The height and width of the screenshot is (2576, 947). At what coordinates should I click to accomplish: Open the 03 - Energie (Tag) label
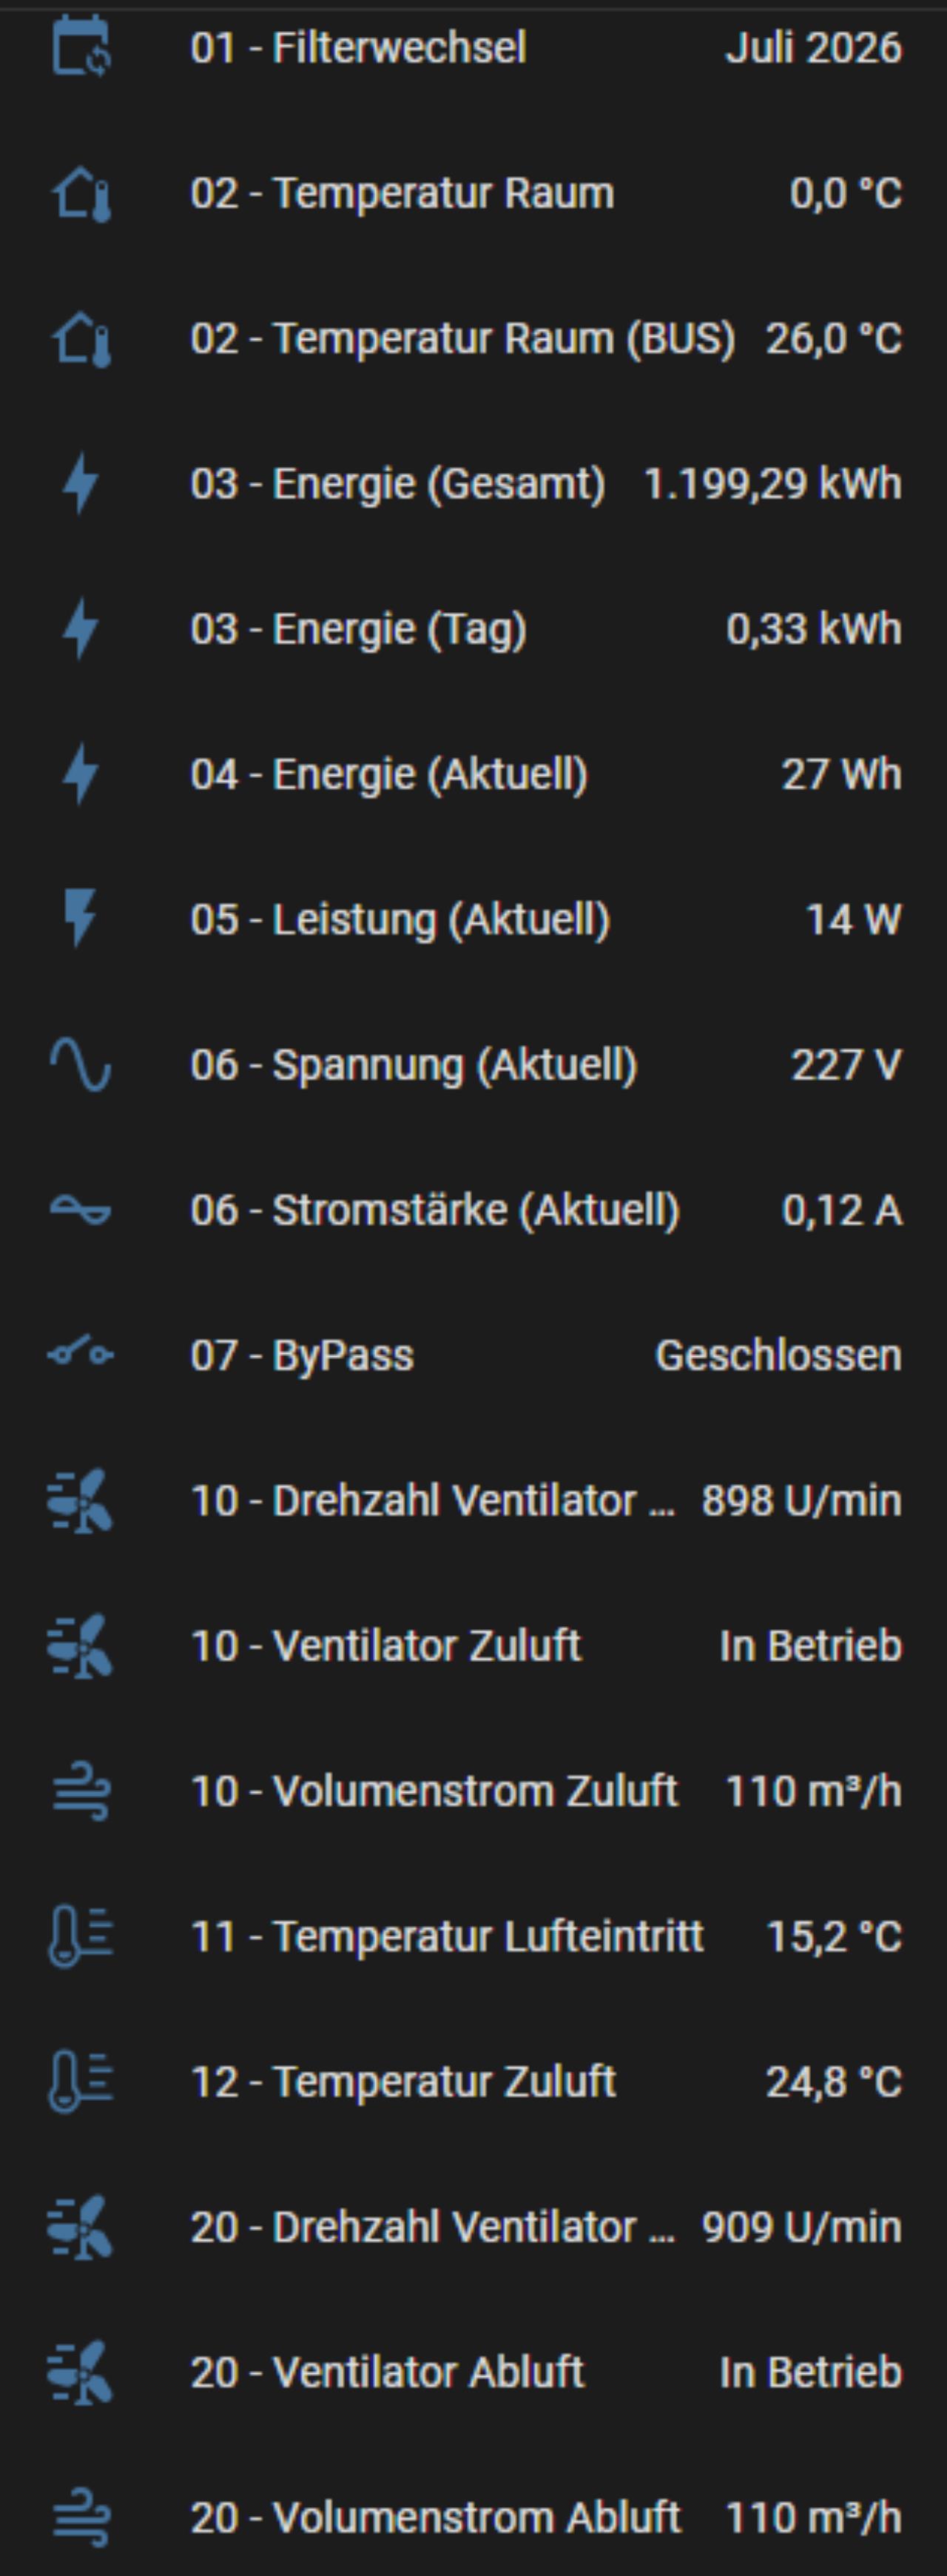(x=358, y=629)
